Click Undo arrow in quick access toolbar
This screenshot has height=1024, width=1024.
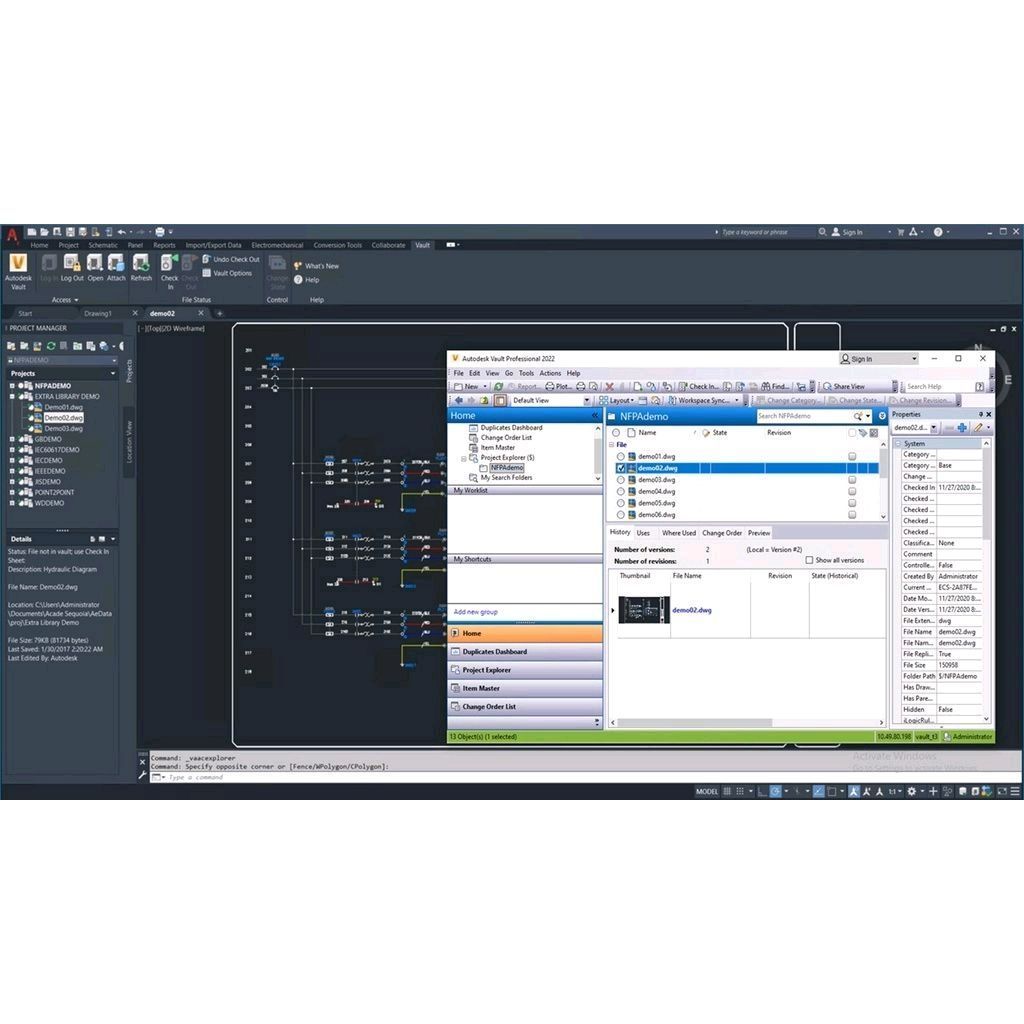point(121,232)
